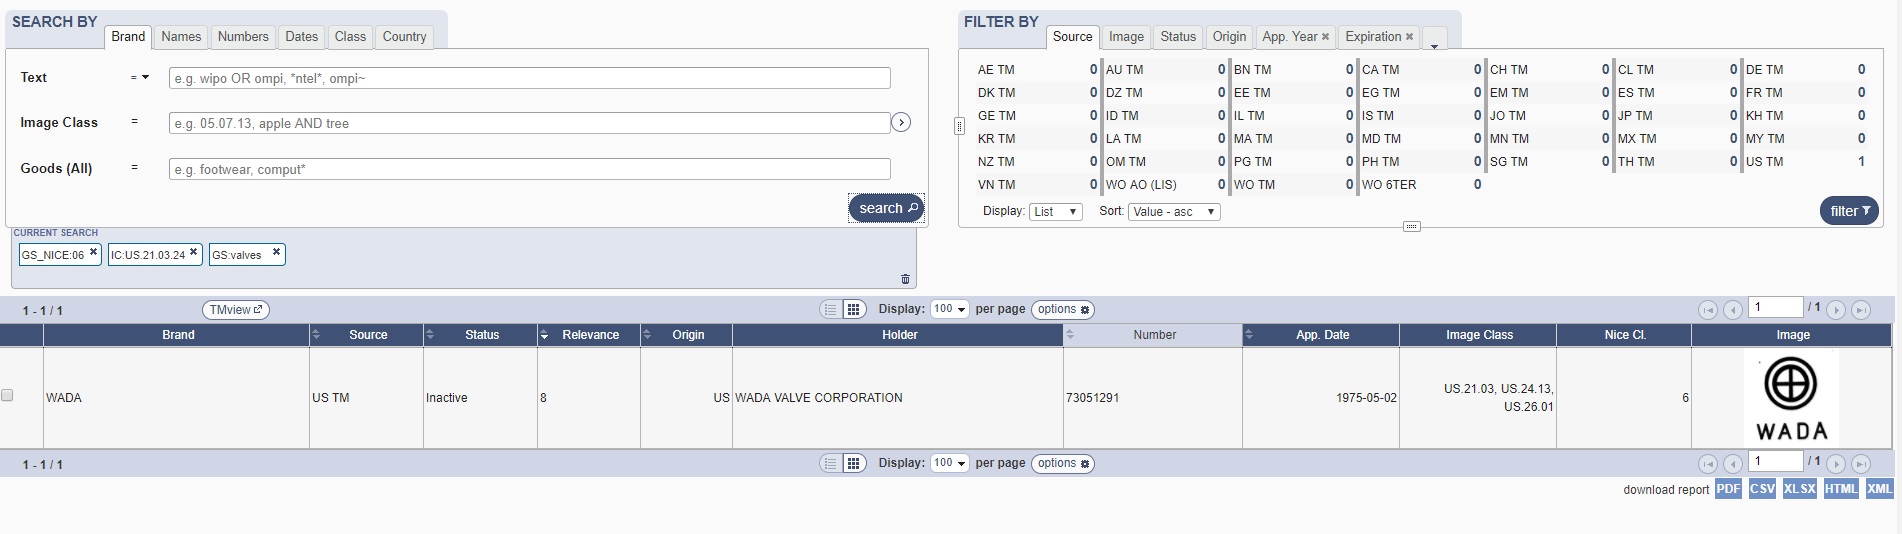The width and height of the screenshot is (1902, 534).
Task: Click the trash icon to clear current search
Action: (x=905, y=279)
